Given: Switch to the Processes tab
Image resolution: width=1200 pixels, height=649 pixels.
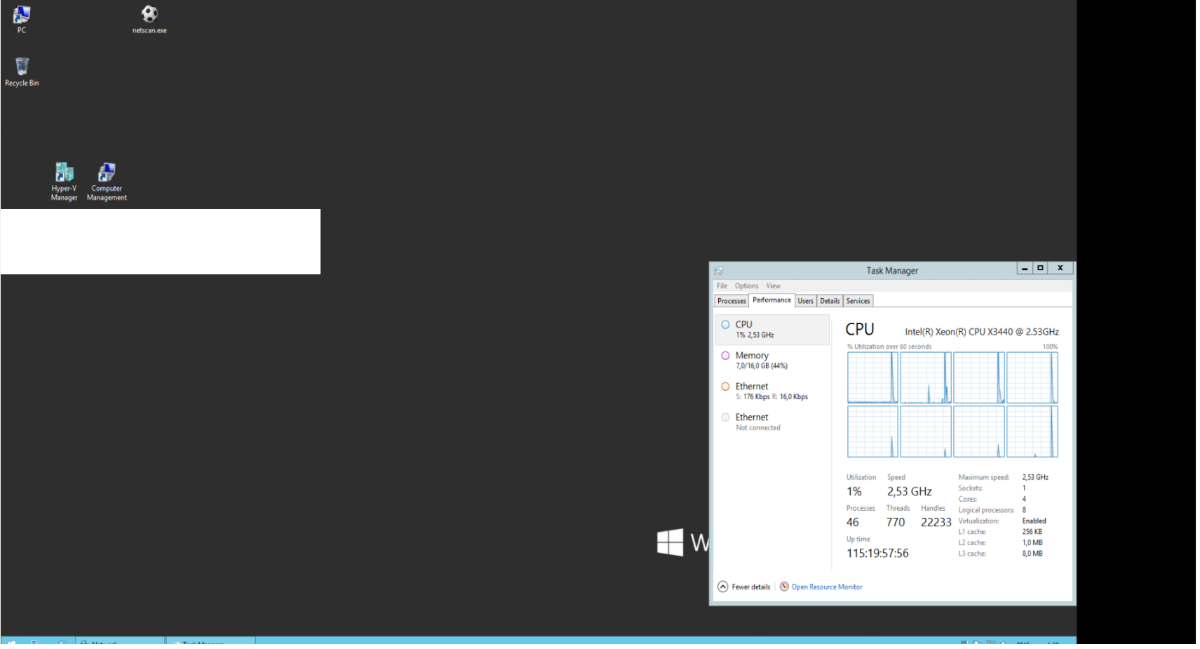Looking at the screenshot, I should pyautogui.click(x=732, y=301).
